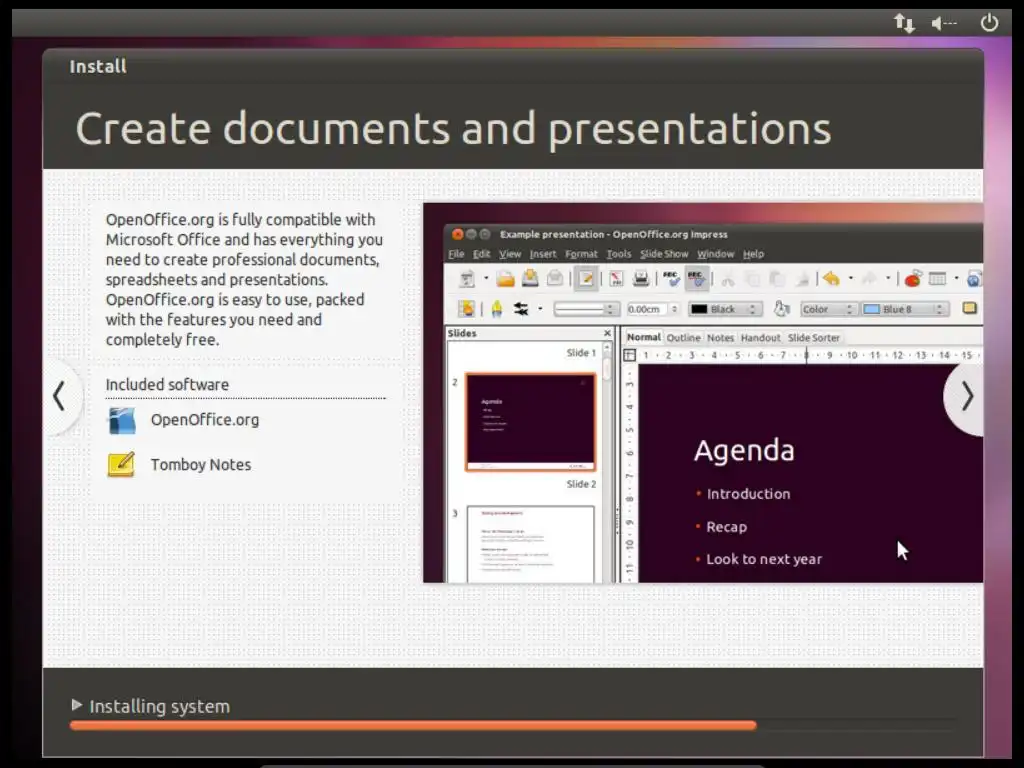Click the Chart insert icon

coord(912,280)
